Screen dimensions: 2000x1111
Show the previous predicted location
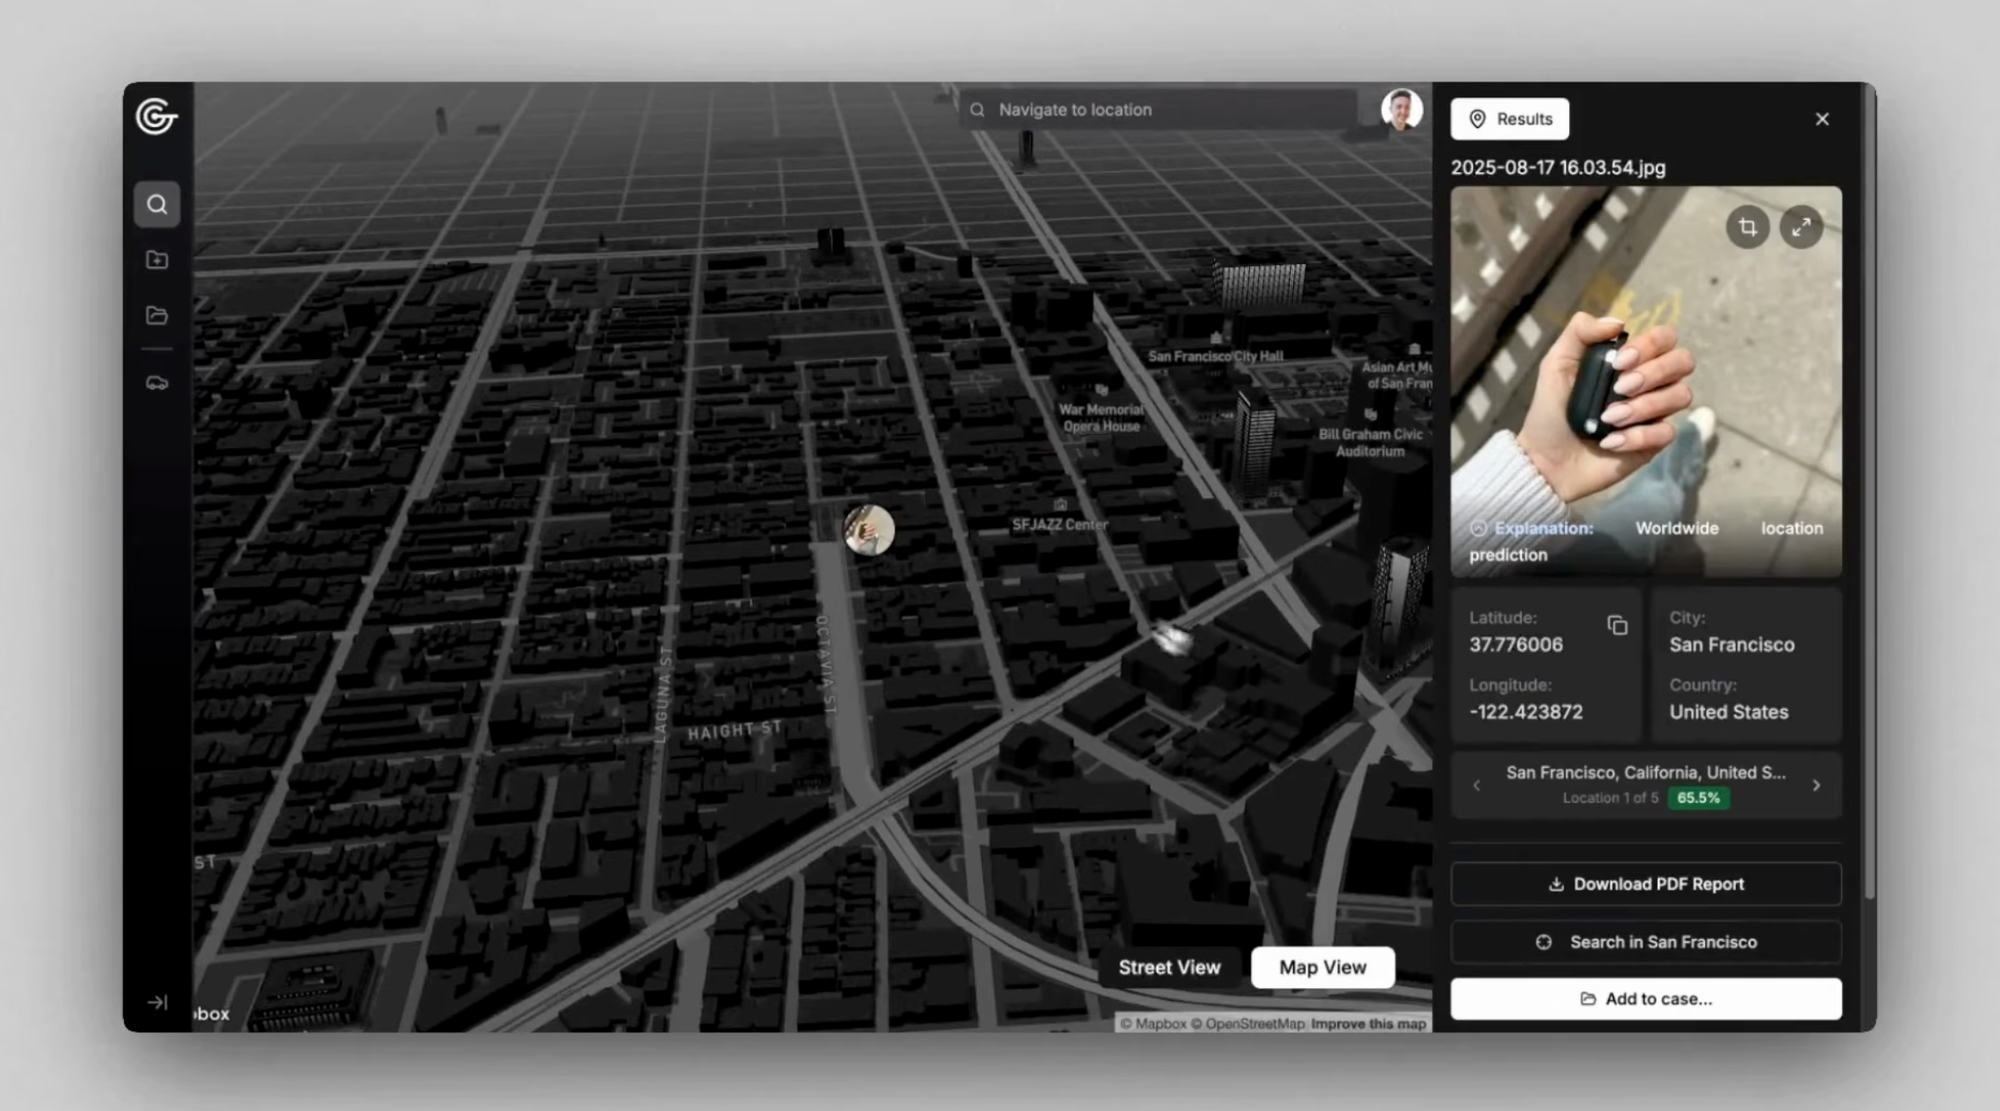tap(1476, 785)
